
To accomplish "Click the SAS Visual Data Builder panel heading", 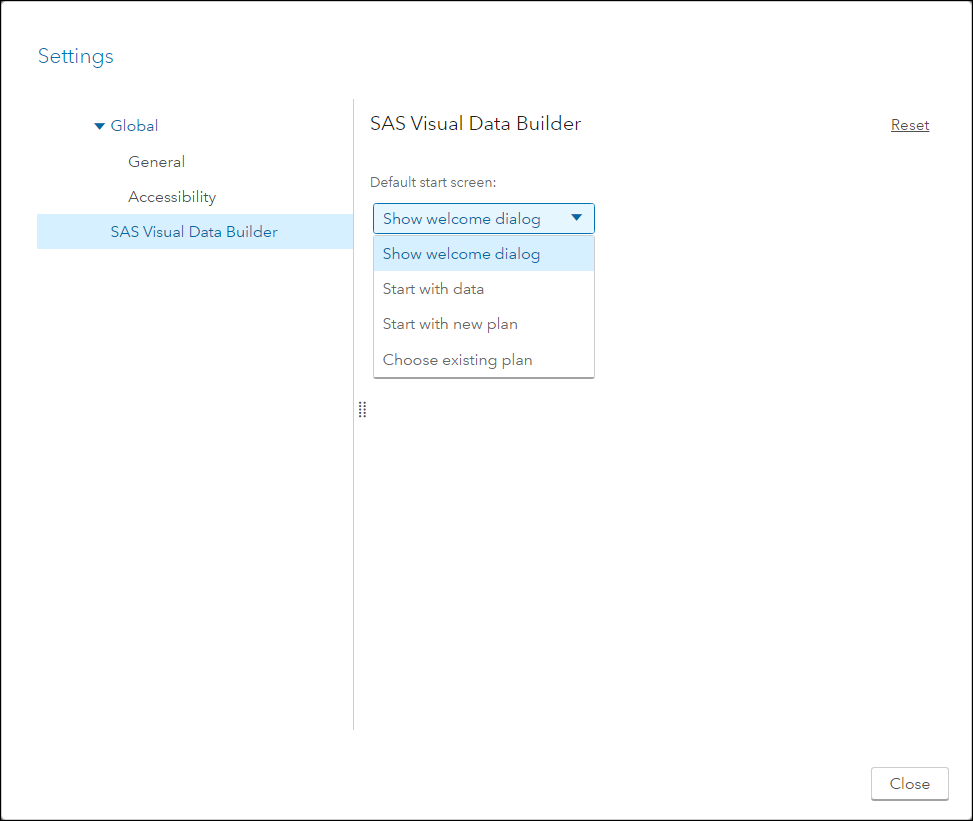I will (475, 124).
